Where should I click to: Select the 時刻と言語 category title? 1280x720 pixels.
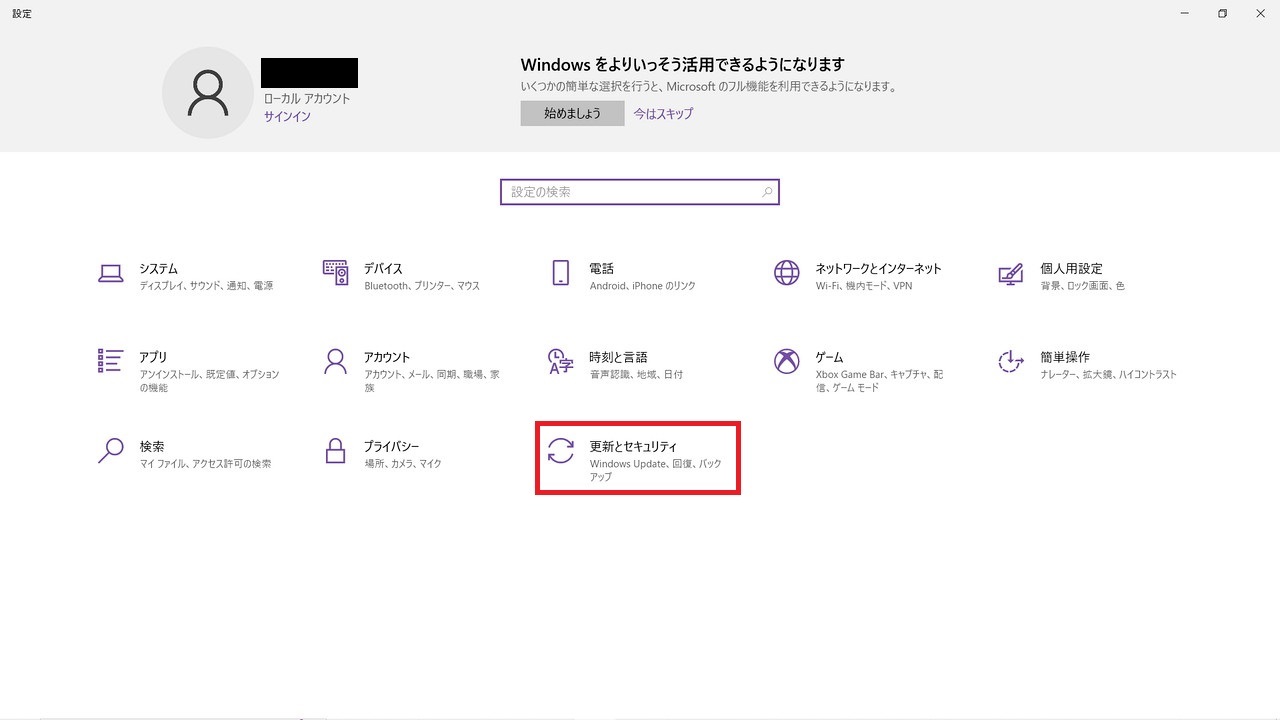pyautogui.click(x=618, y=357)
